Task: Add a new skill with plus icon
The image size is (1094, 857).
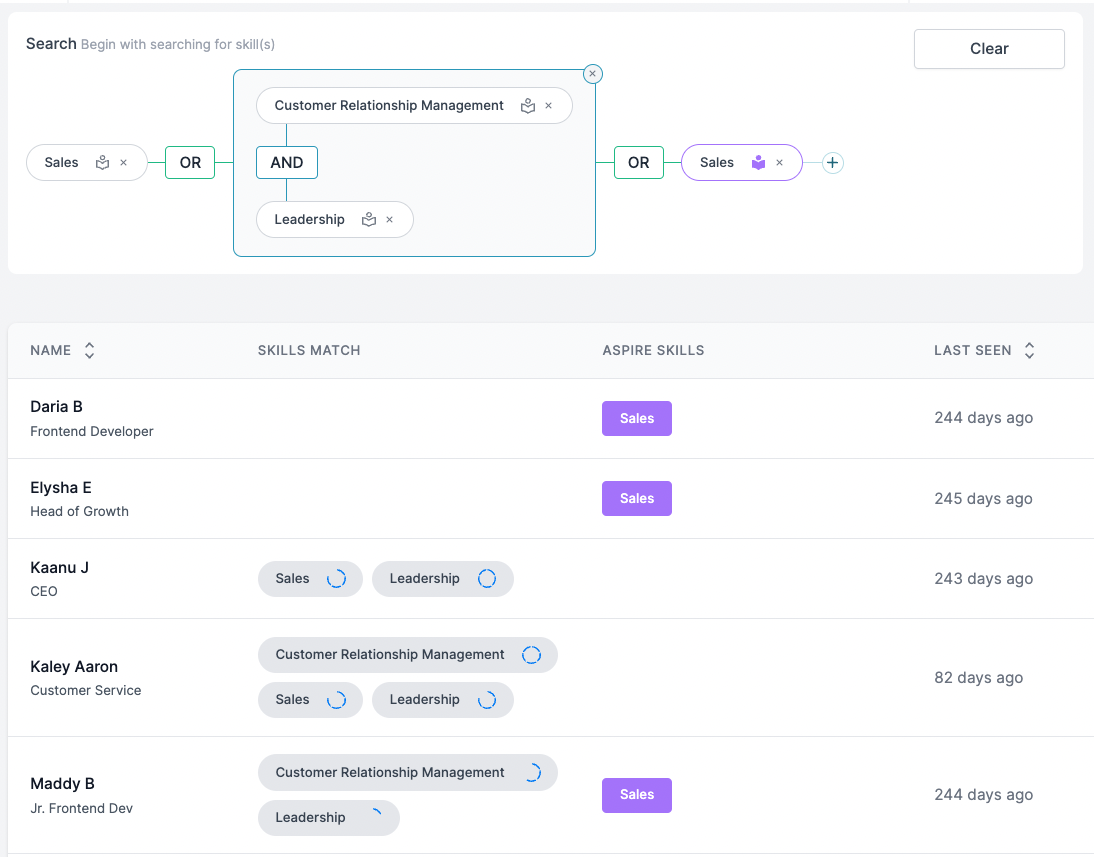Action: point(832,163)
